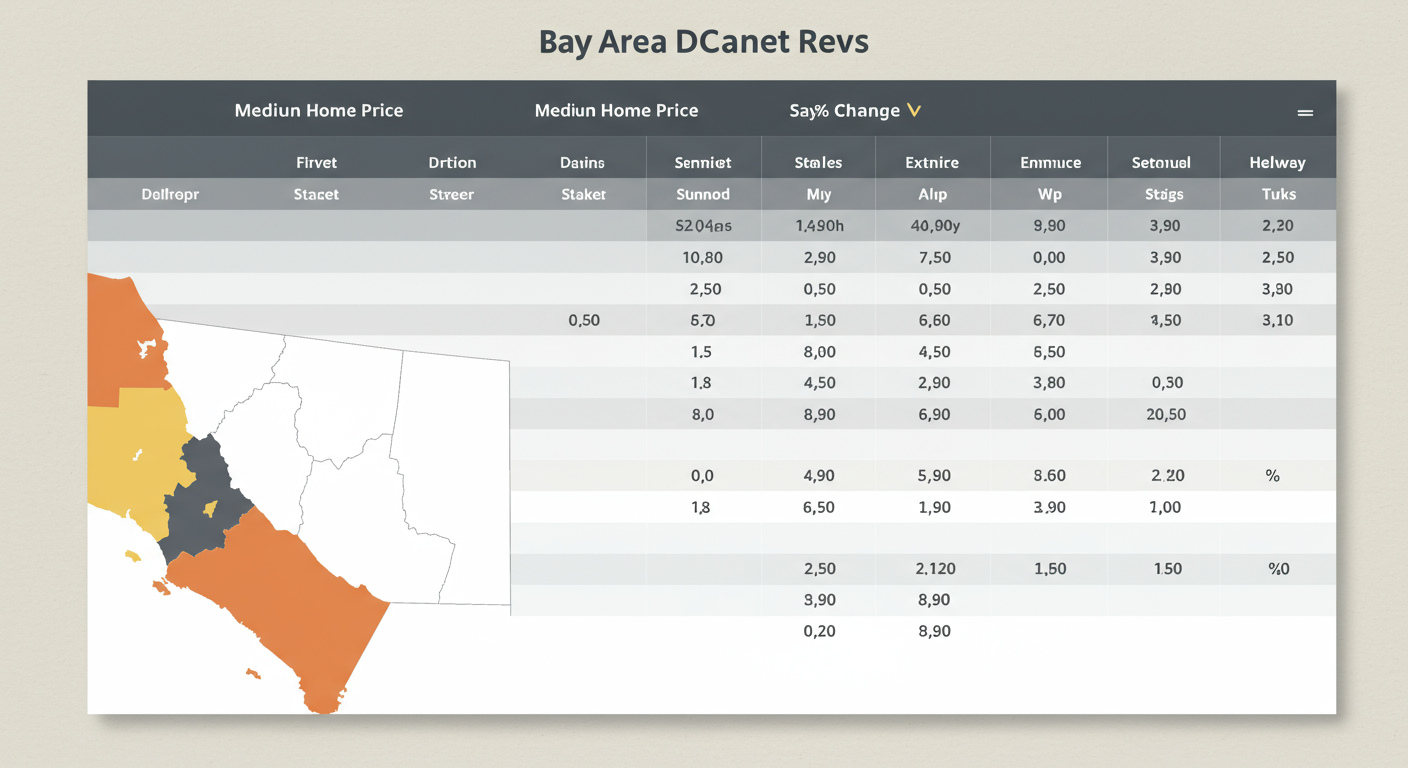1408x768 pixels.
Task: Select the 20,50 value cell
Action: pos(1165,414)
